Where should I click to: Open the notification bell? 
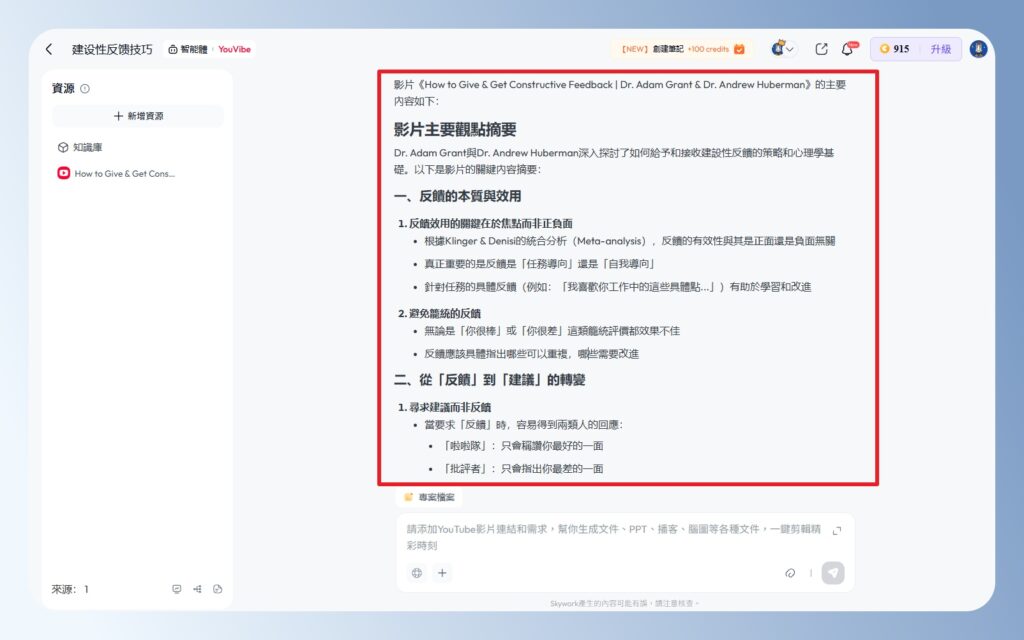[847, 49]
